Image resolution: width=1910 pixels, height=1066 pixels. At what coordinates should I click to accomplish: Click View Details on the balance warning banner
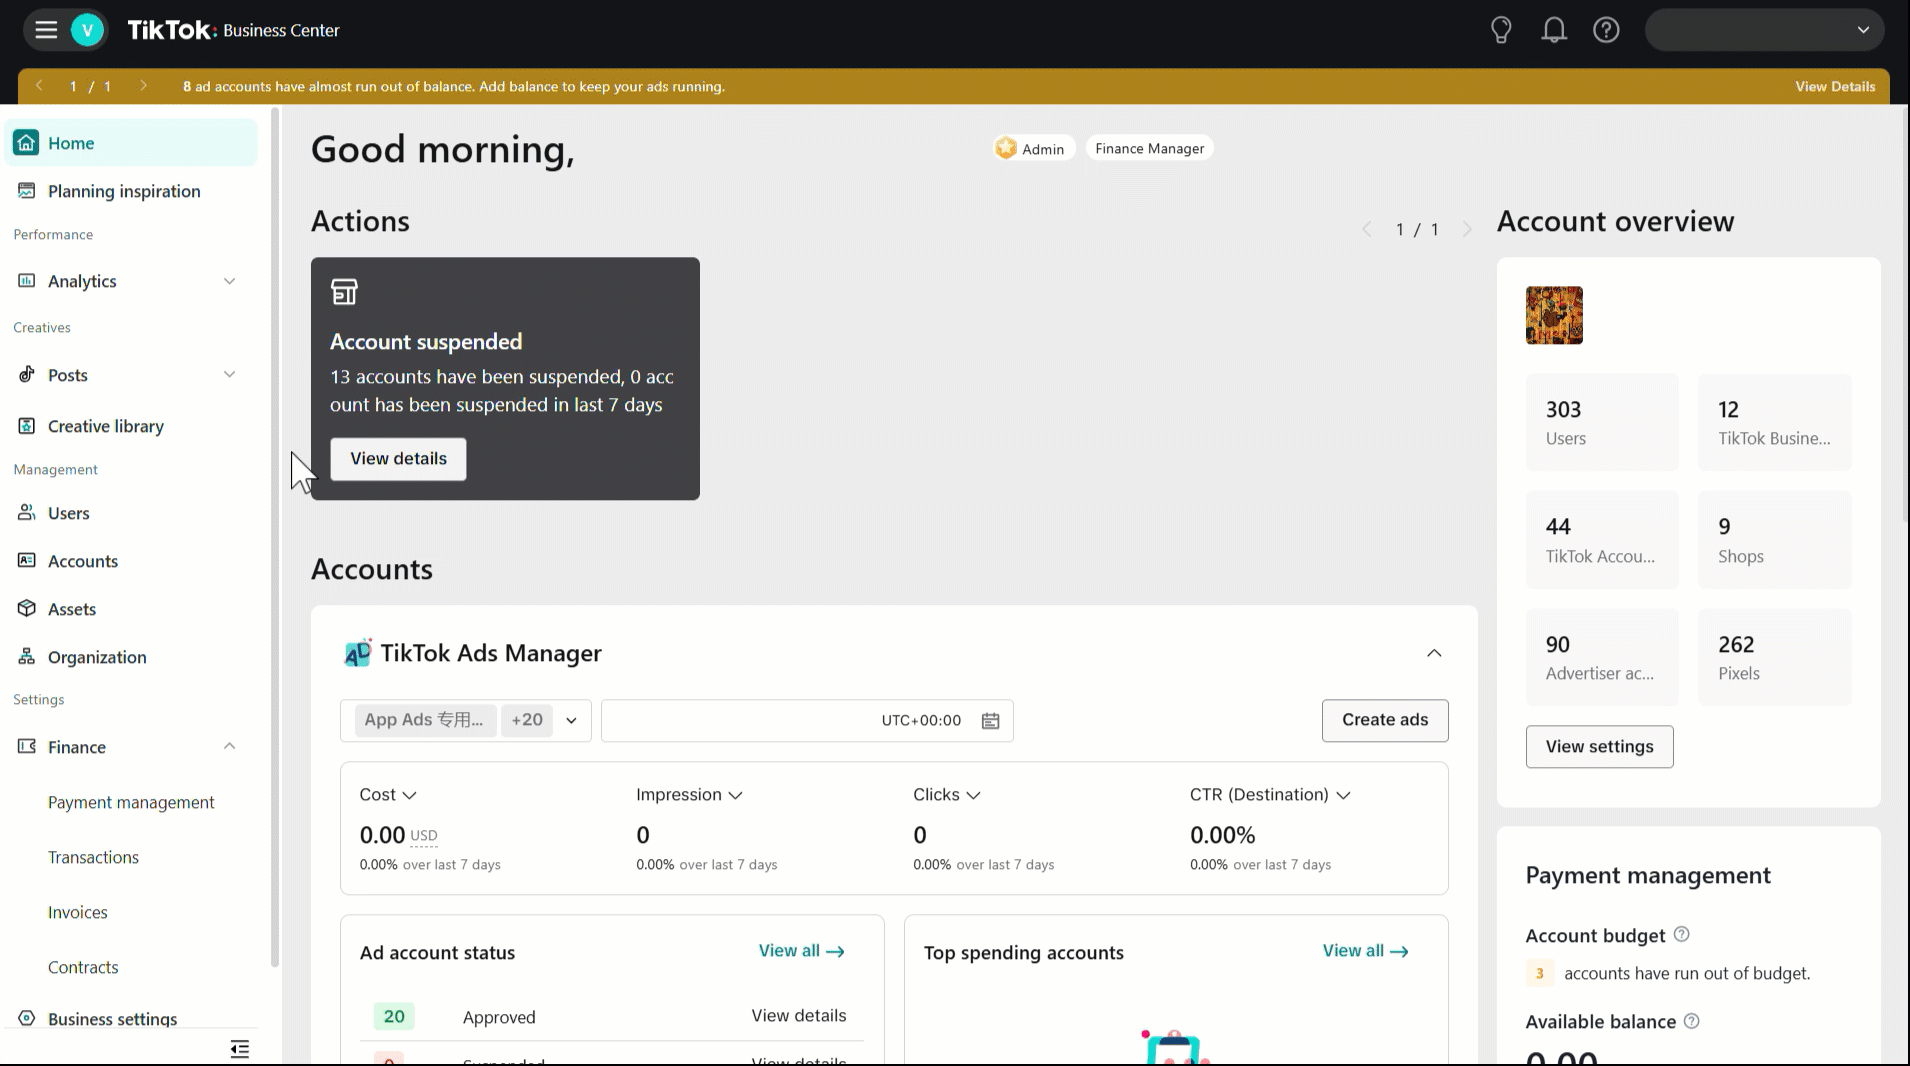[1834, 86]
